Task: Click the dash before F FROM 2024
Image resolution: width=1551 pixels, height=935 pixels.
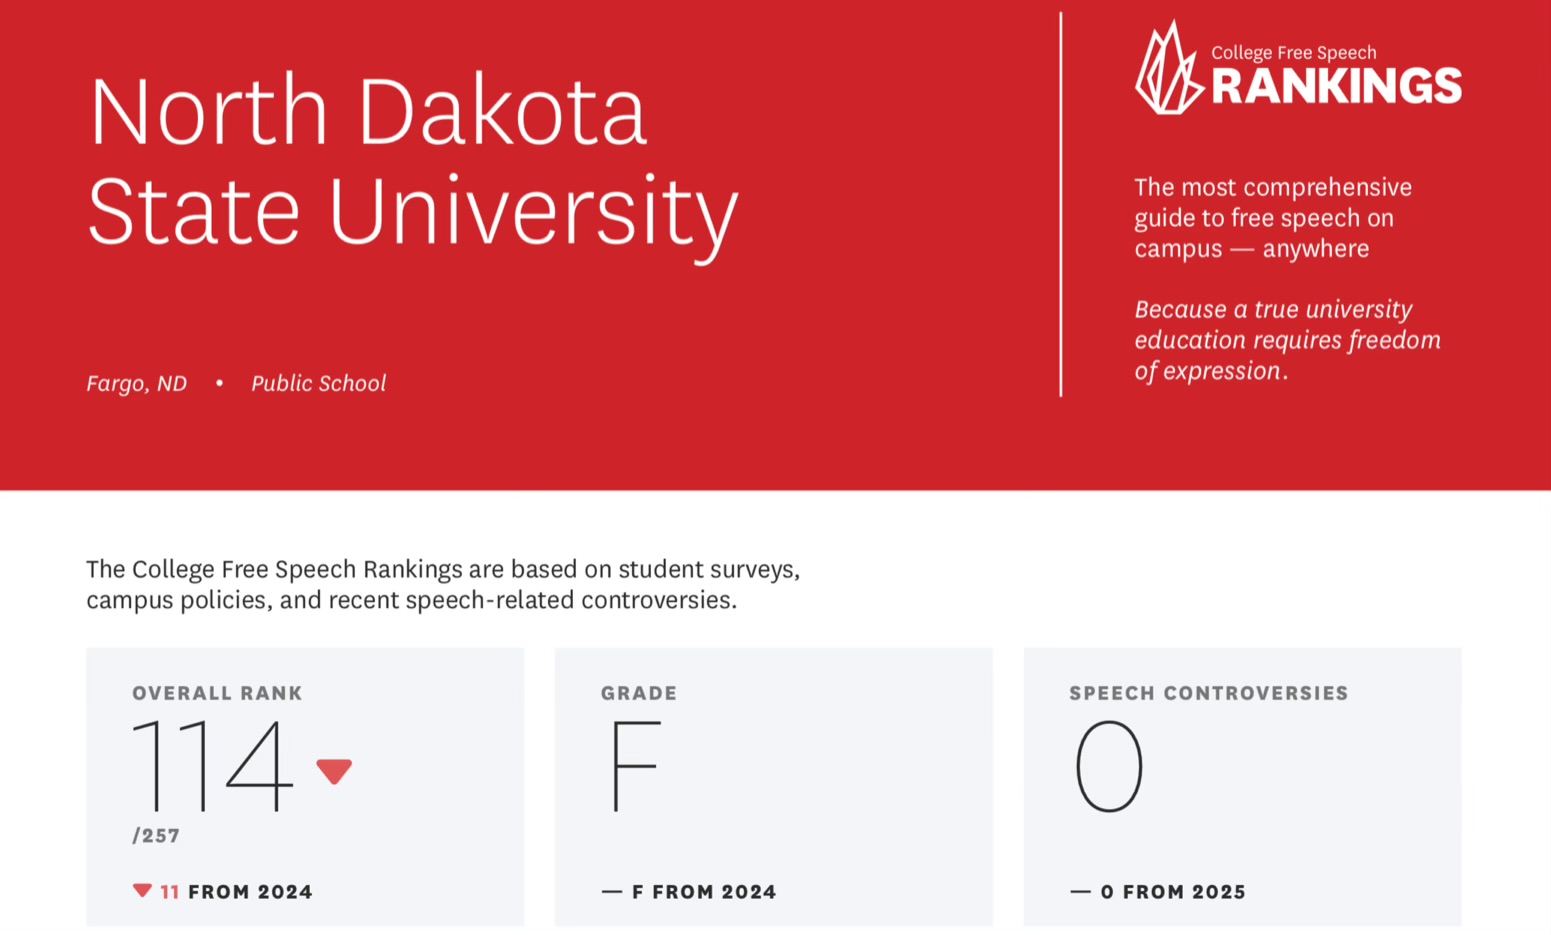Action: click(611, 891)
